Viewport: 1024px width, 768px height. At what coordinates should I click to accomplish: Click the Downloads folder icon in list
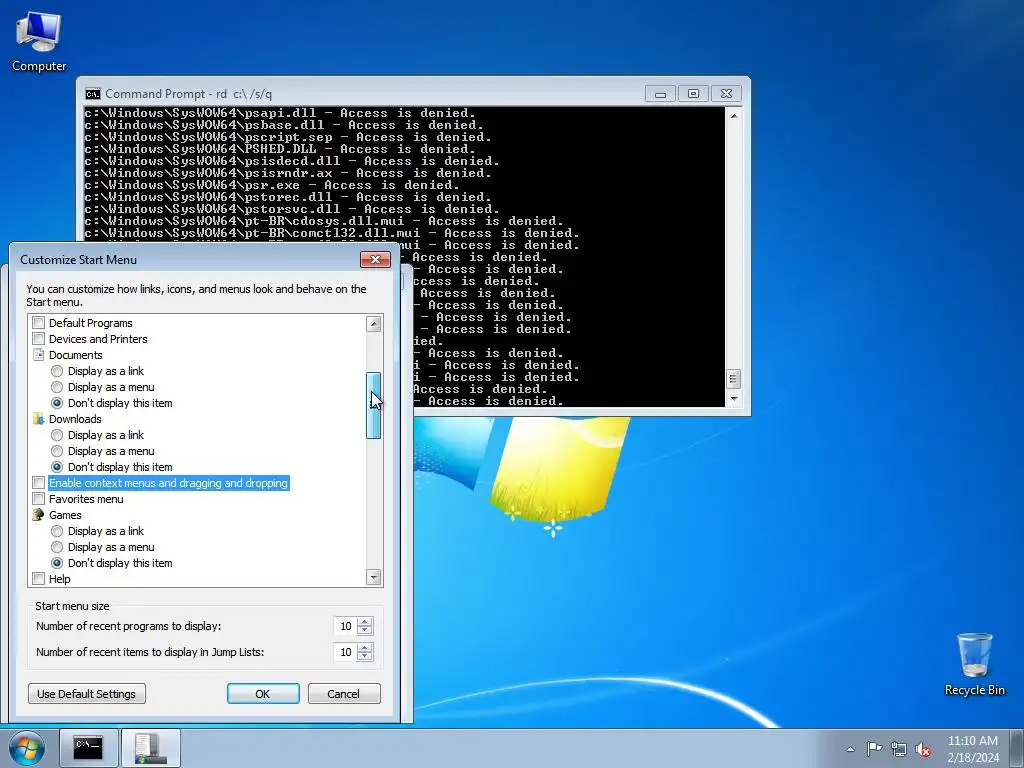pyautogui.click(x=39, y=419)
